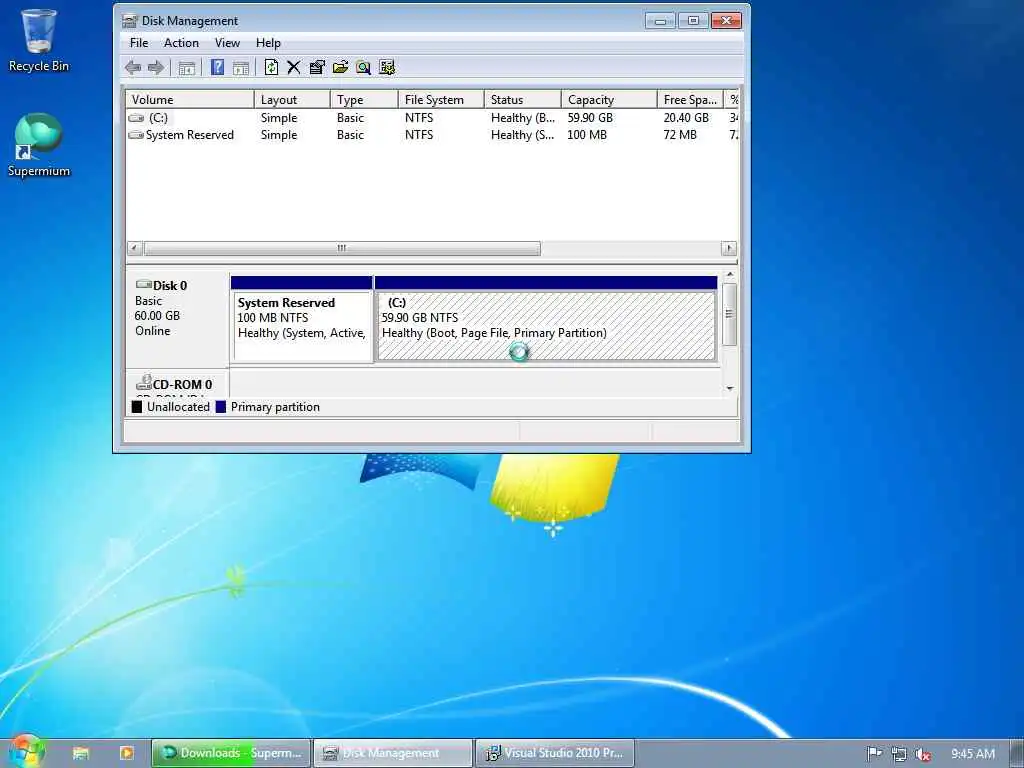1024x768 pixels.
Task: Click the CD-ROM 0 drive icon
Action: [144, 383]
